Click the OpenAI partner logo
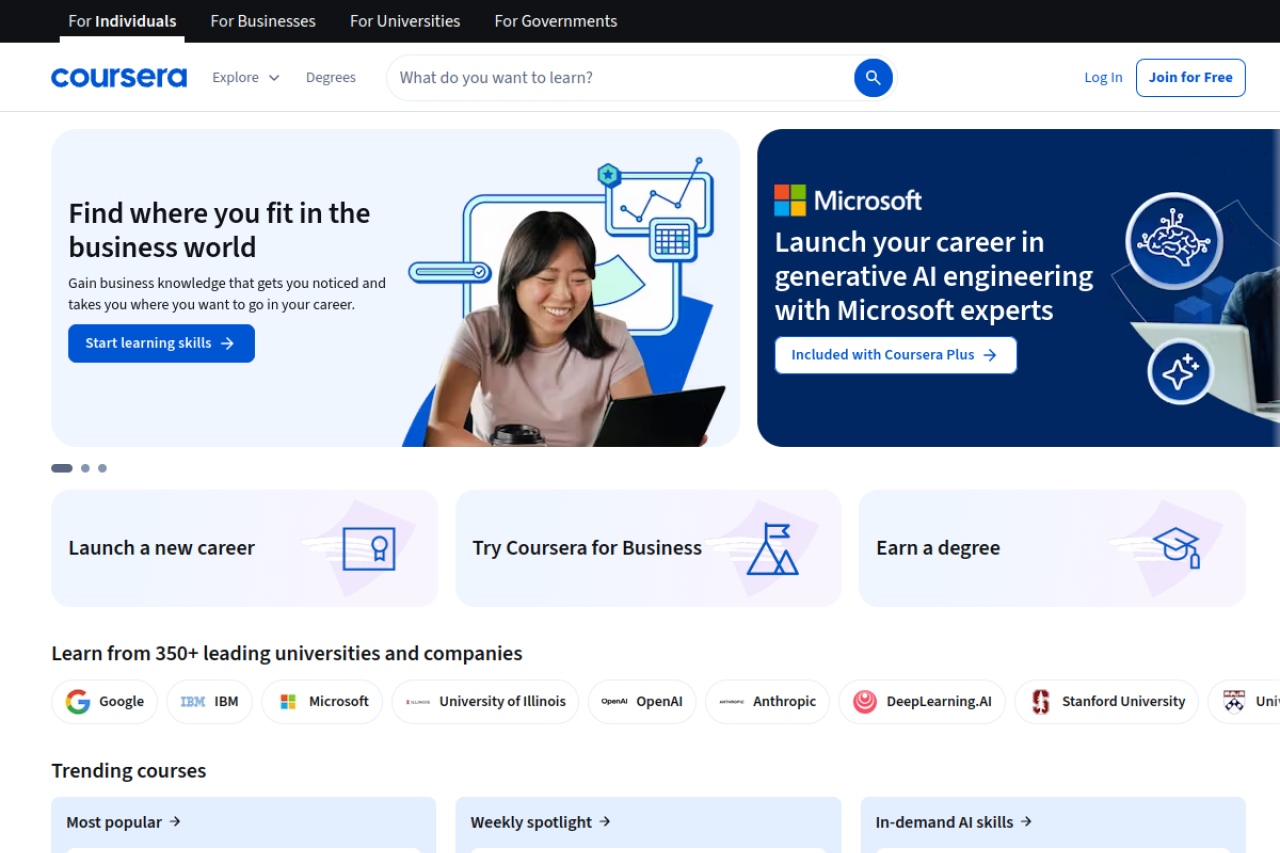 click(x=641, y=701)
